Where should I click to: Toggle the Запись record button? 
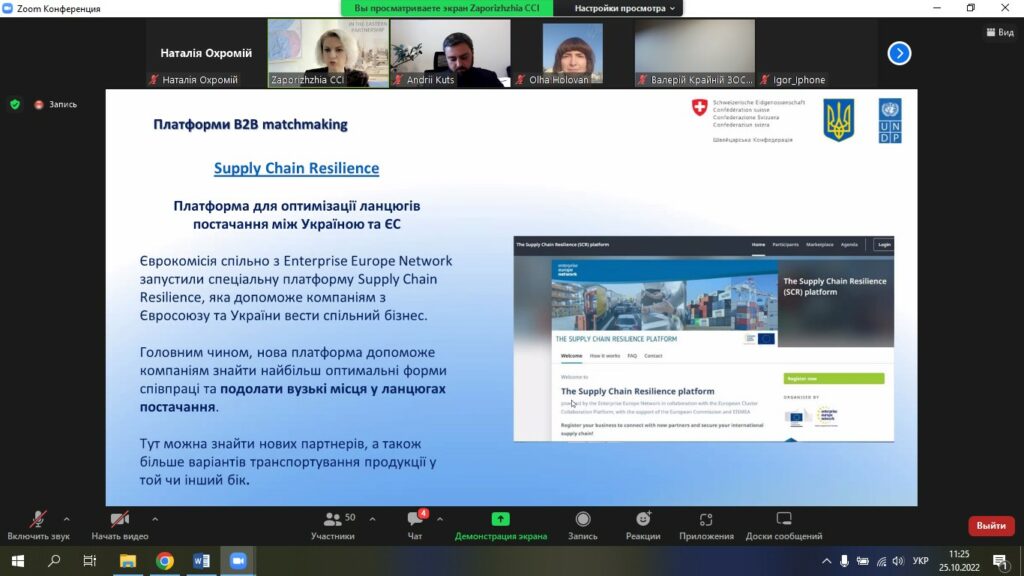(x=583, y=526)
